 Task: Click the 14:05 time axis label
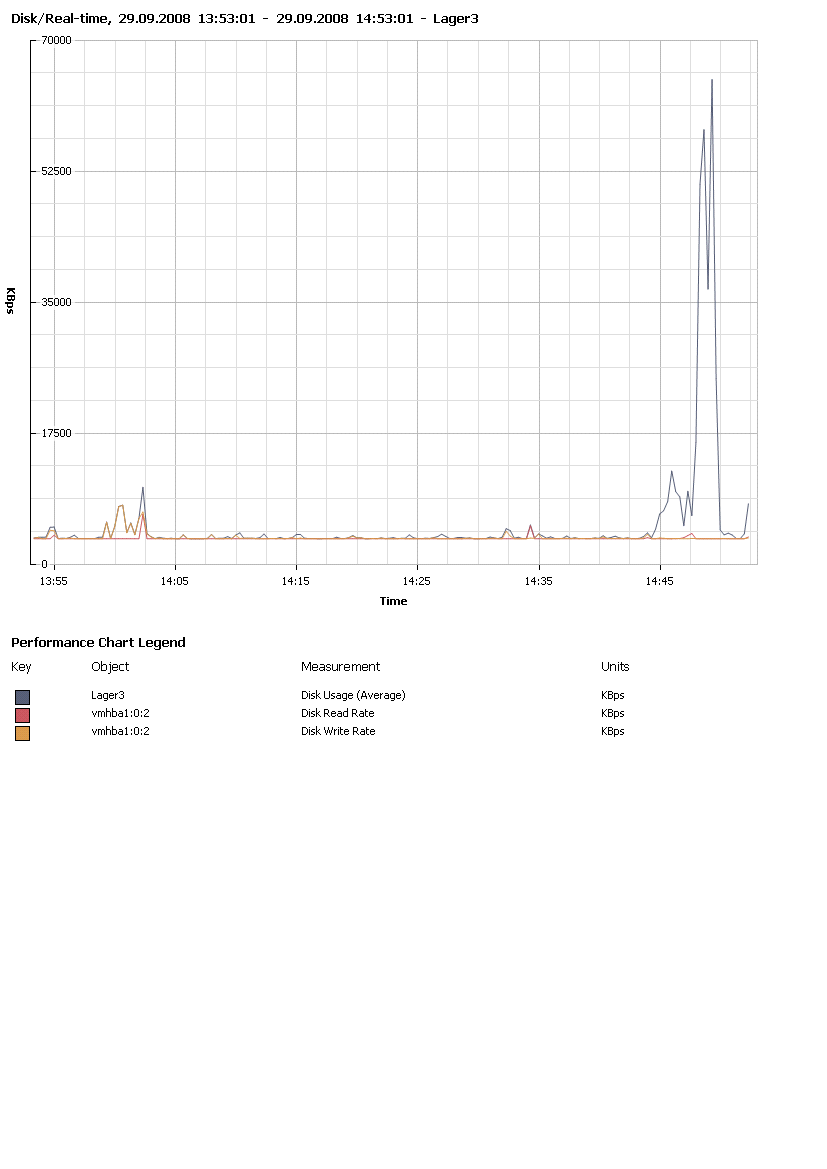174,582
